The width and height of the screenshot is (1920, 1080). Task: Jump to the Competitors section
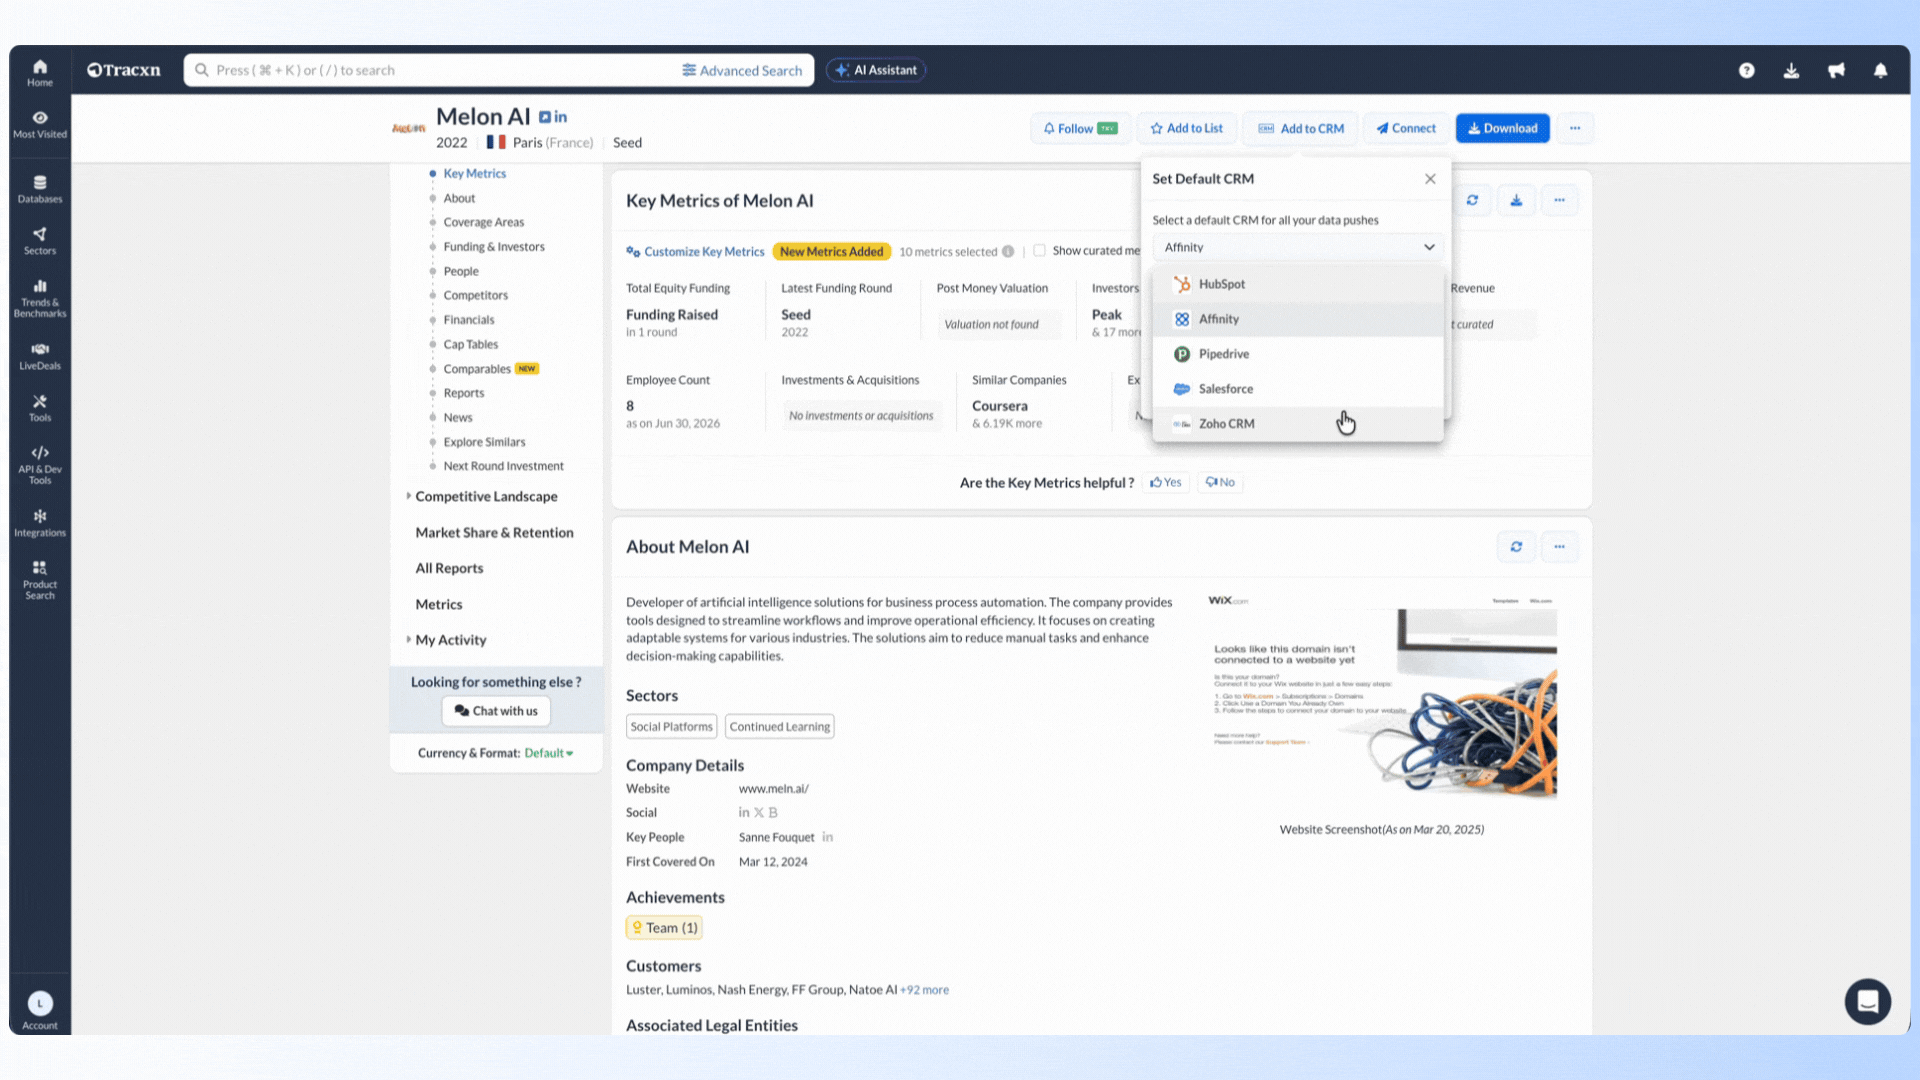(x=475, y=295)
